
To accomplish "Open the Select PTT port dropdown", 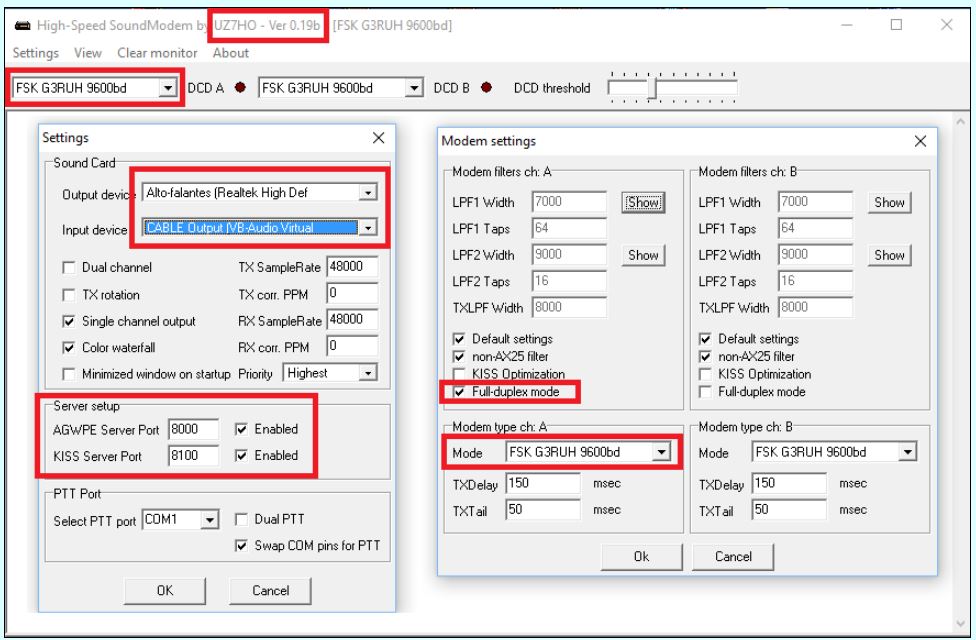I will pos(210,520).
